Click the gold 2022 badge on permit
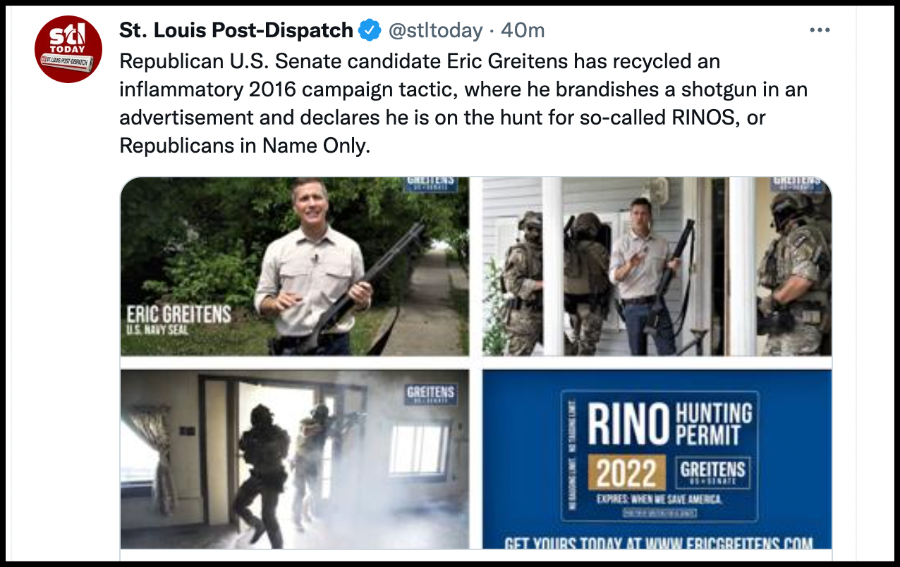This screenshot has height=567, width=900. click(x=626, y=473)
